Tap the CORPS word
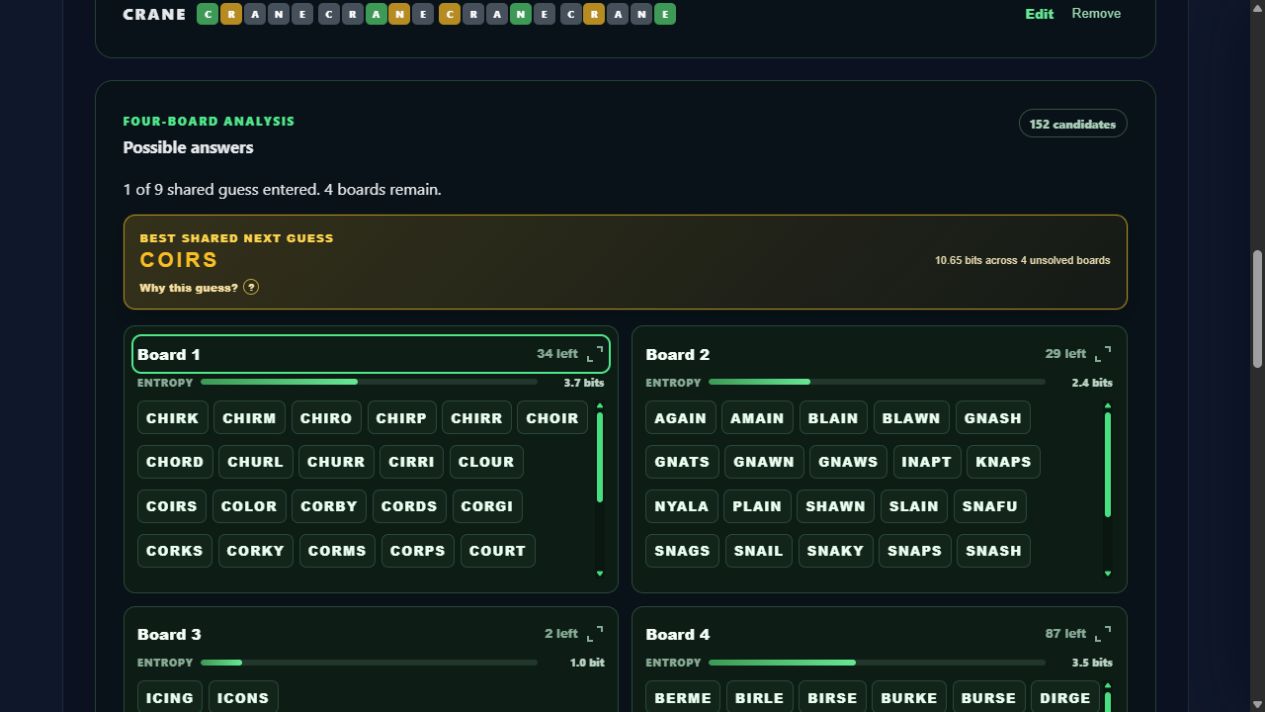This screenshot has width=1265, height=712. [x=418, y=551]
